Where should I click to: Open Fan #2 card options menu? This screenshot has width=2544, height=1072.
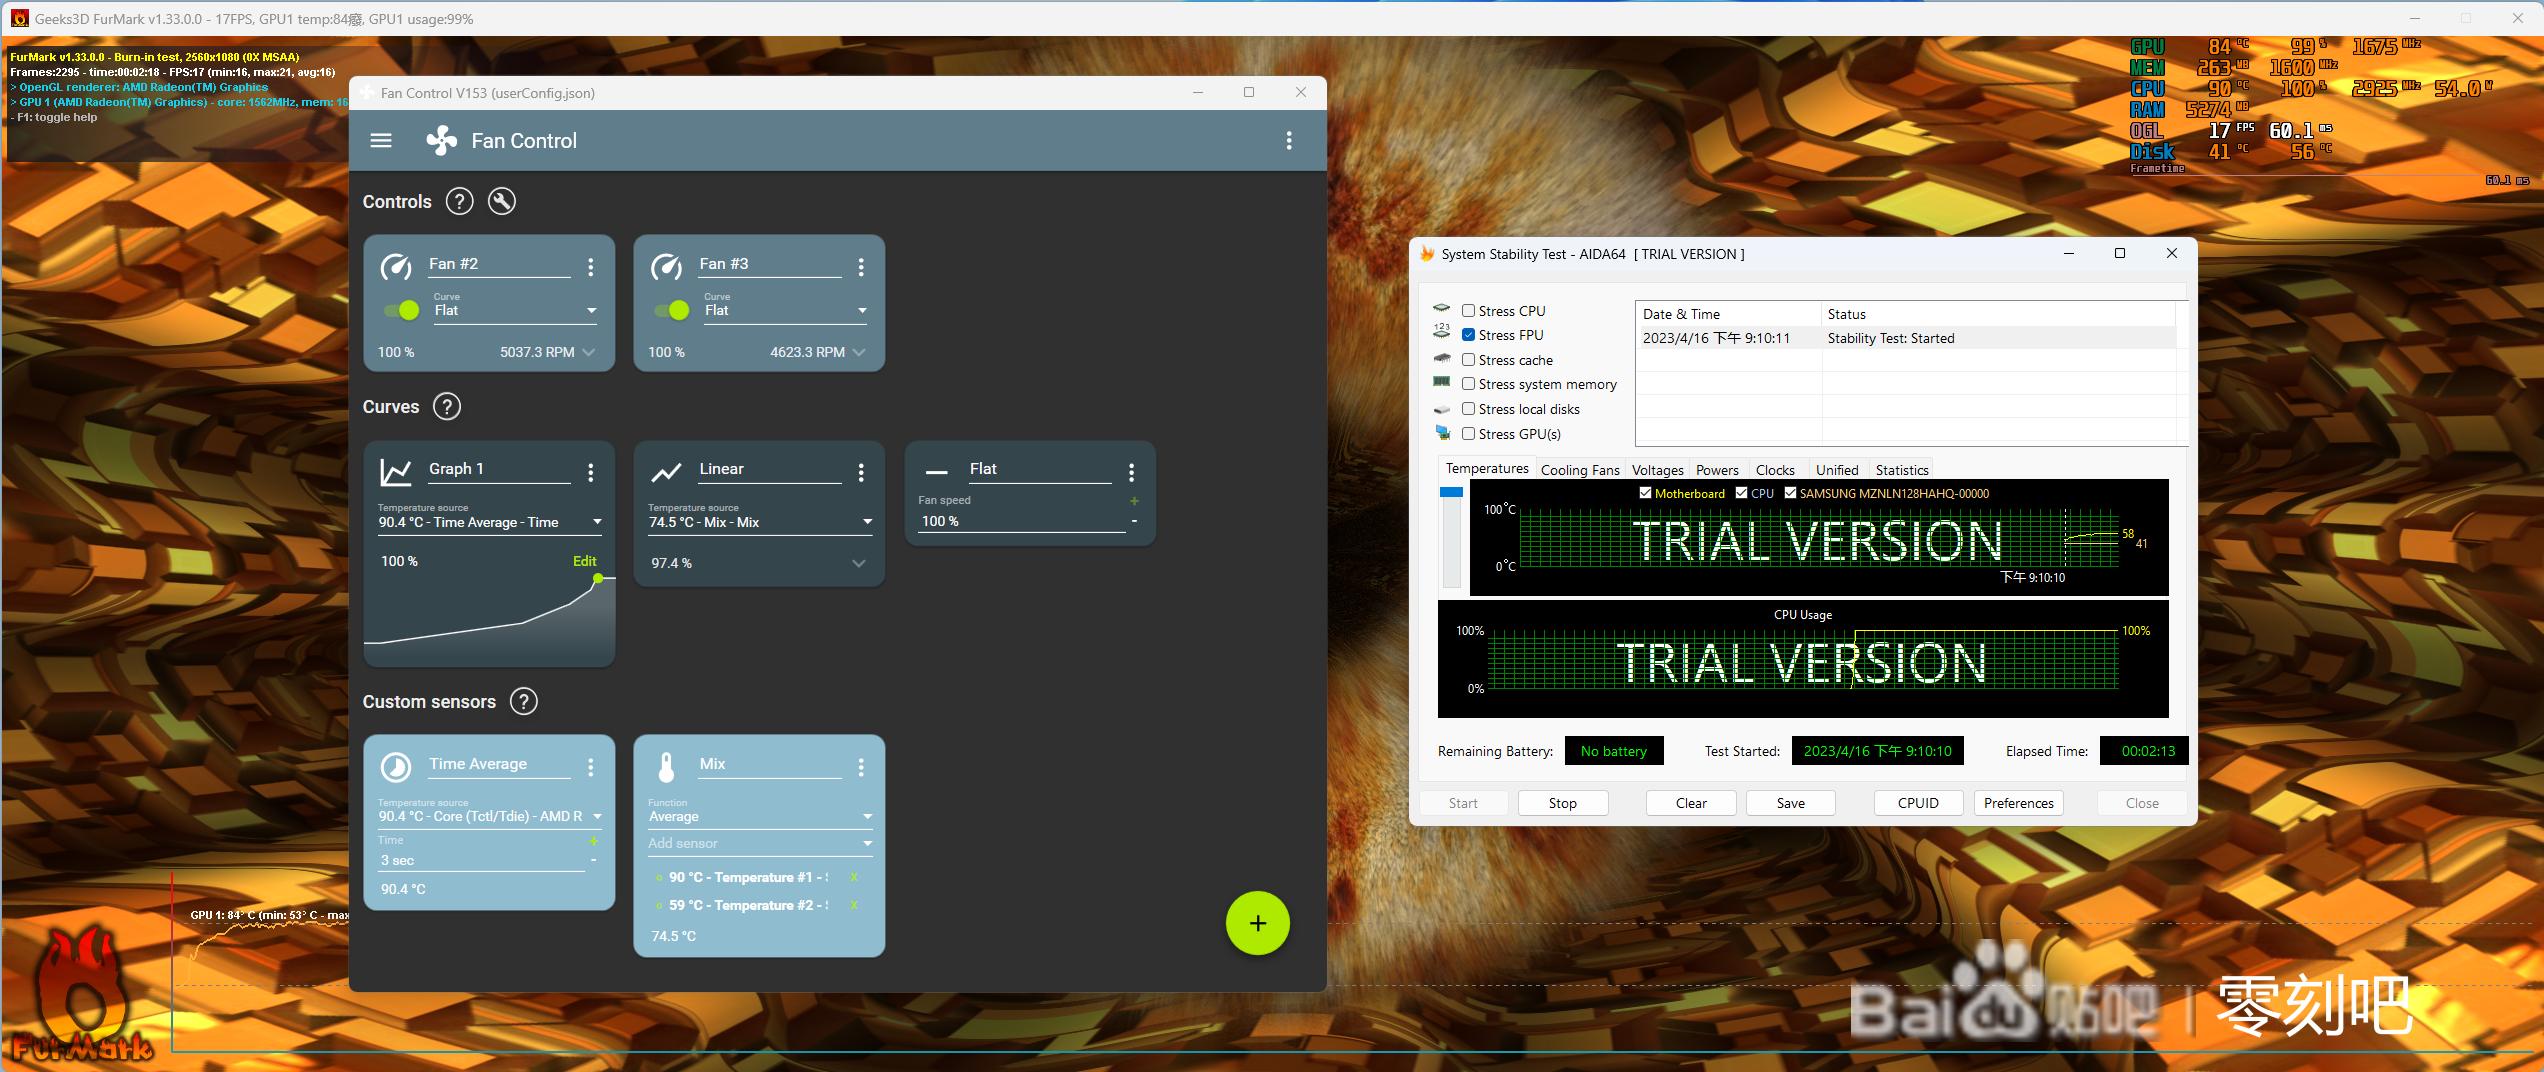(591, 267)
